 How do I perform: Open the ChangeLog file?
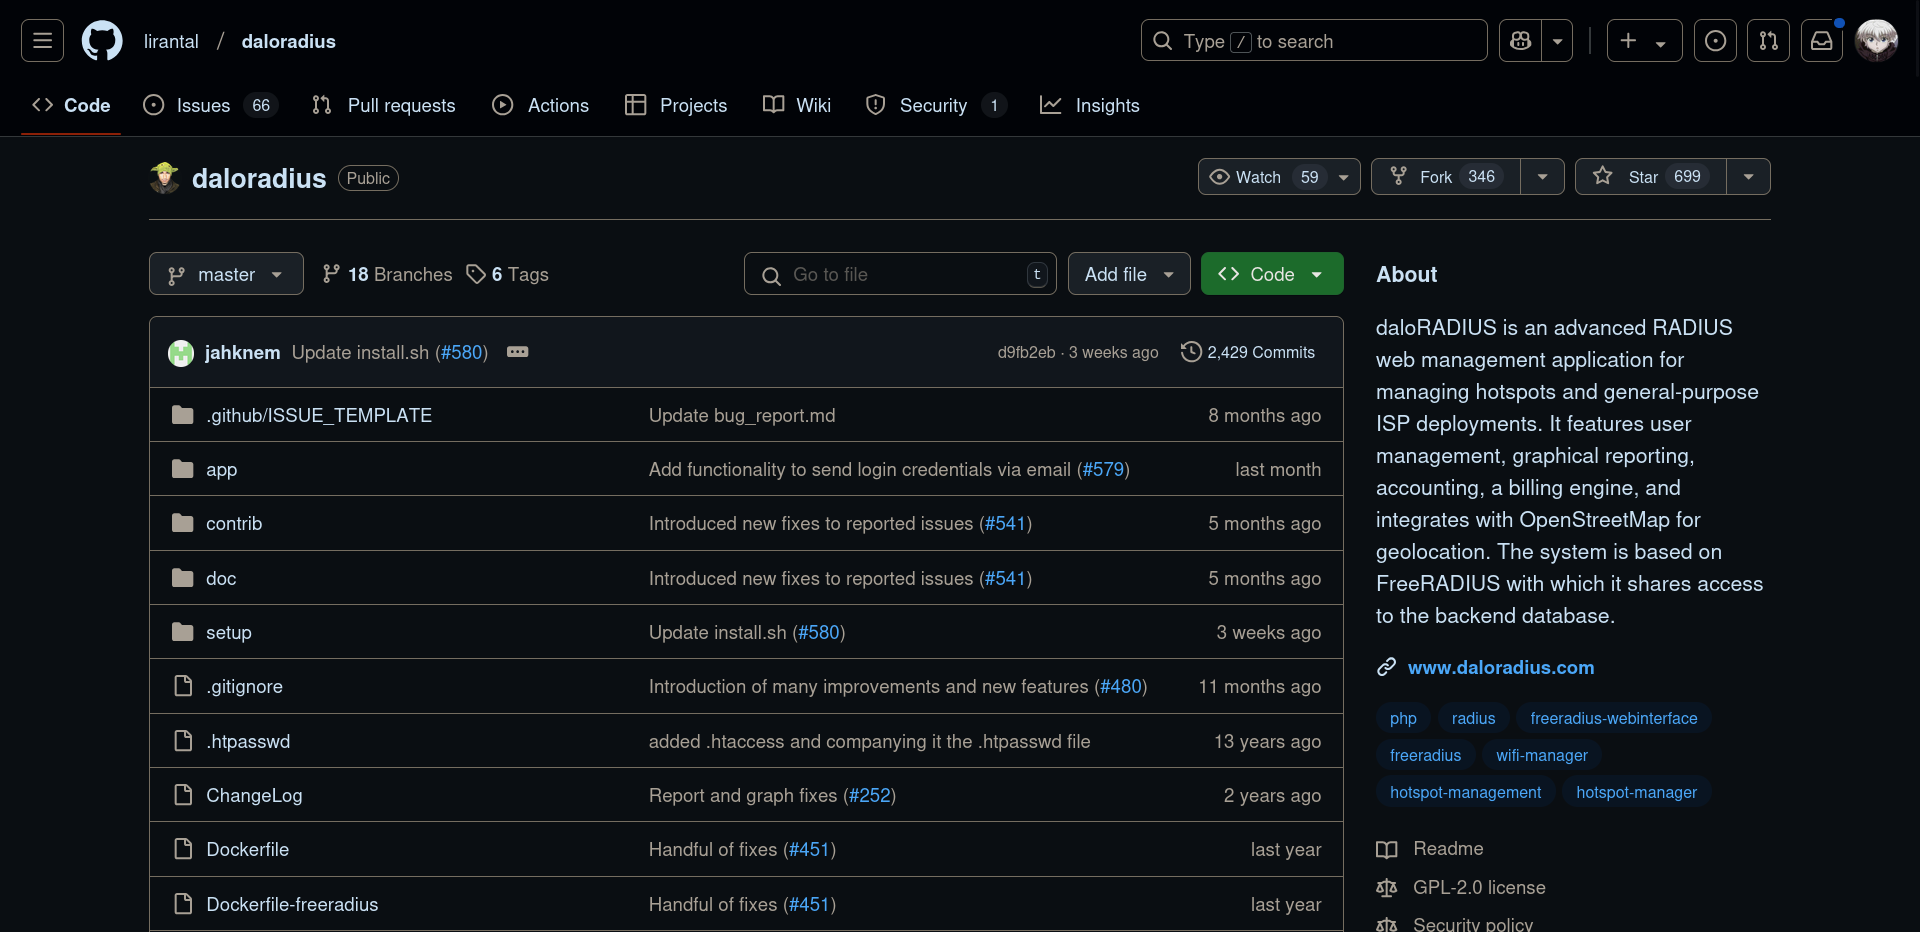(x=254, y=796)
